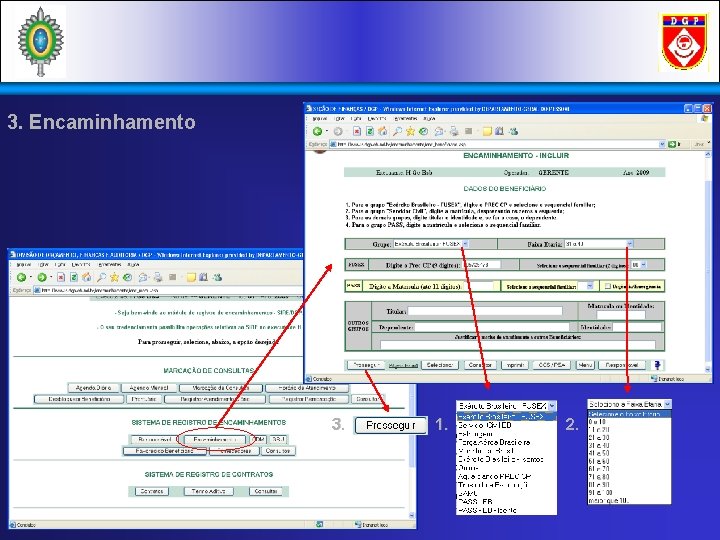Image resolution: width=720 pixels, height=540 pixels.
Task: Click Back arrow in Encaminhamento browser window
Action: pyautogui.click(x=317, y=131)
